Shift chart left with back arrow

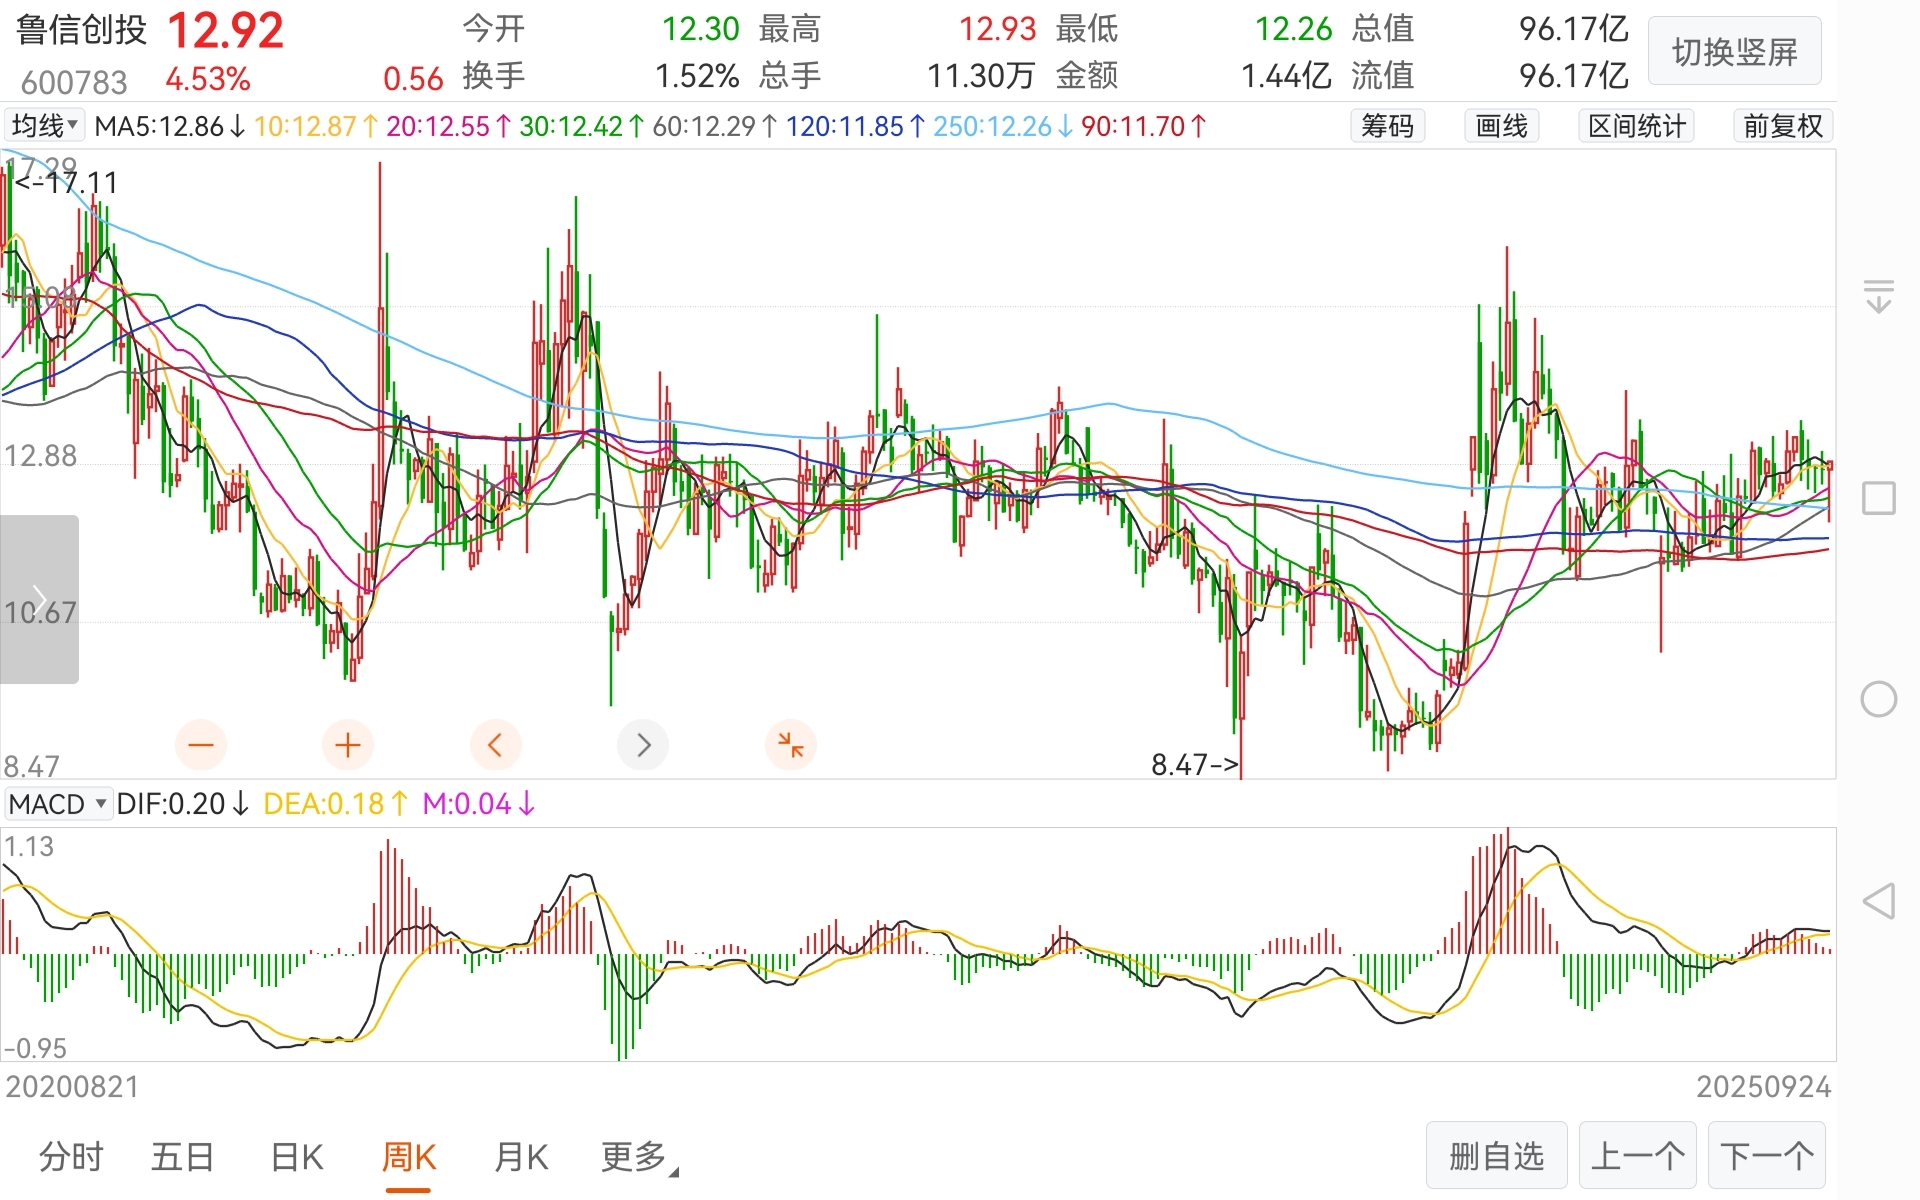[x=495, y=745]
